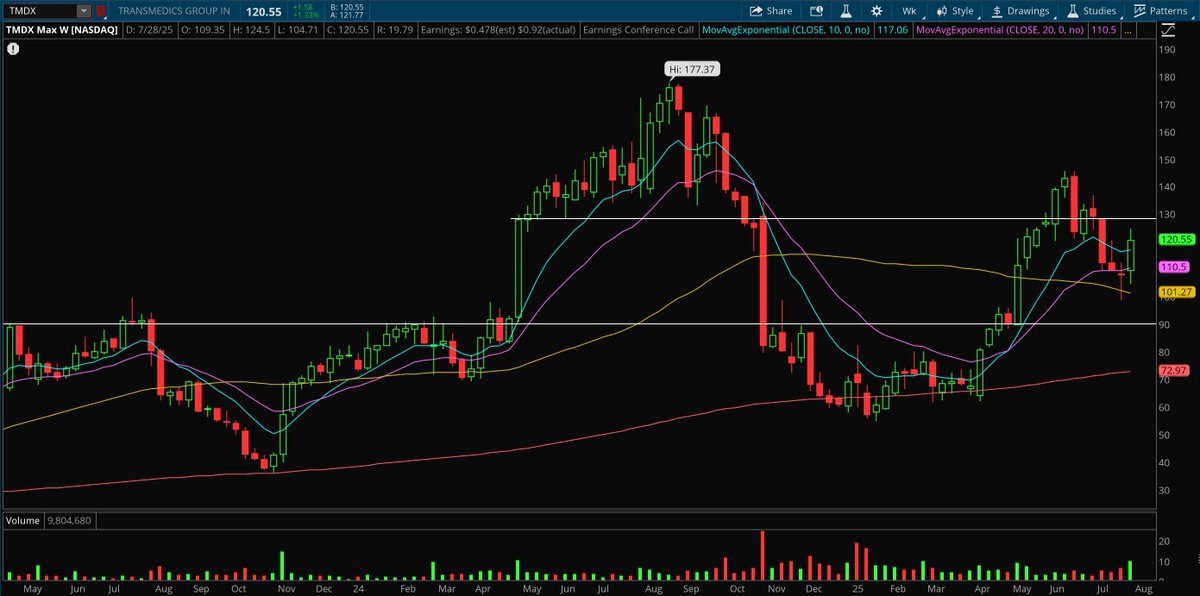Open the Drawings menu
Viewport: 1200px width, 596px height.
1021,11
